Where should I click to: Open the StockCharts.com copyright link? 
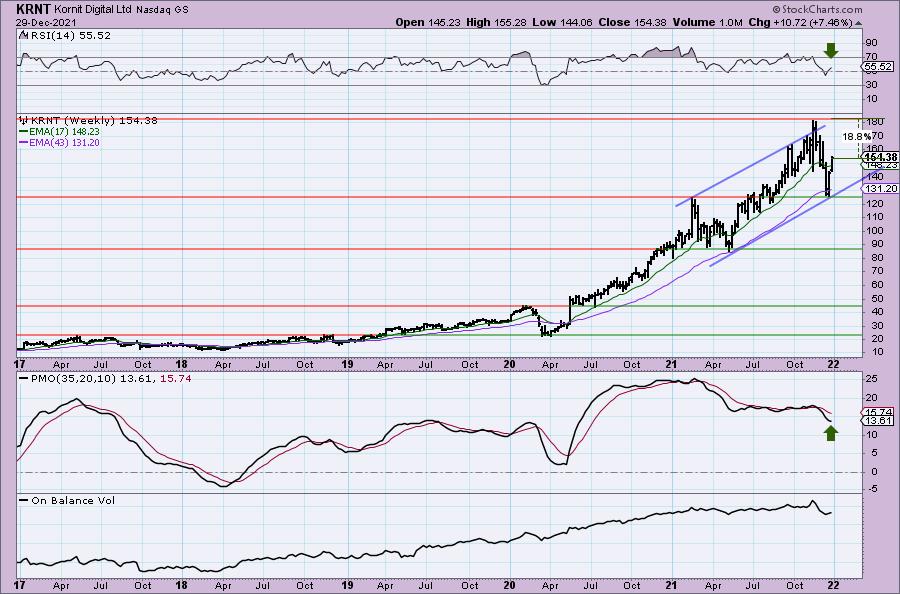(817, 9)
